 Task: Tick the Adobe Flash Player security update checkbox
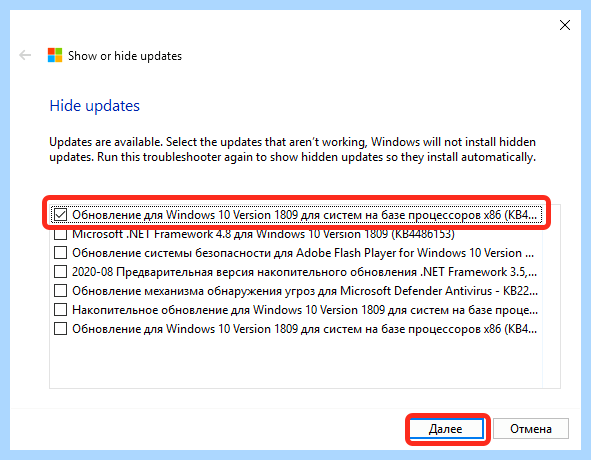click(60, 253)
